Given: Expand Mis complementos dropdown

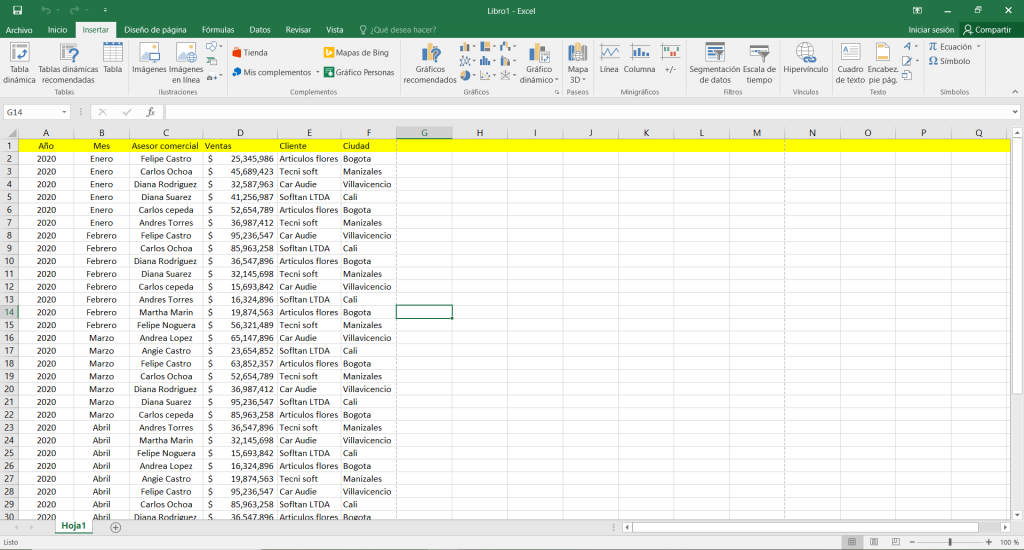Looking at the screenshot, I should tap(318, 73).
